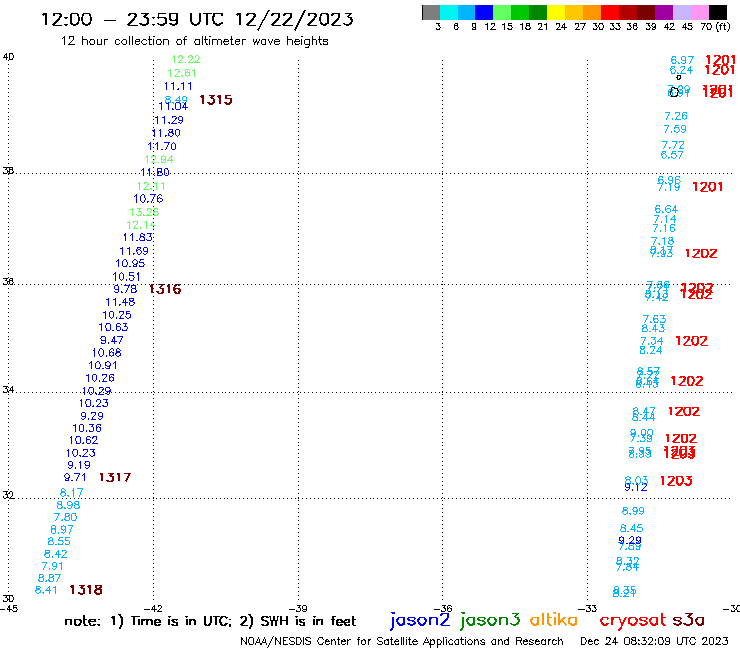This screenshot has height=650, width=740.
Task: Click the purple swatch for 42 ft
Action: click(x=664, y=12)
